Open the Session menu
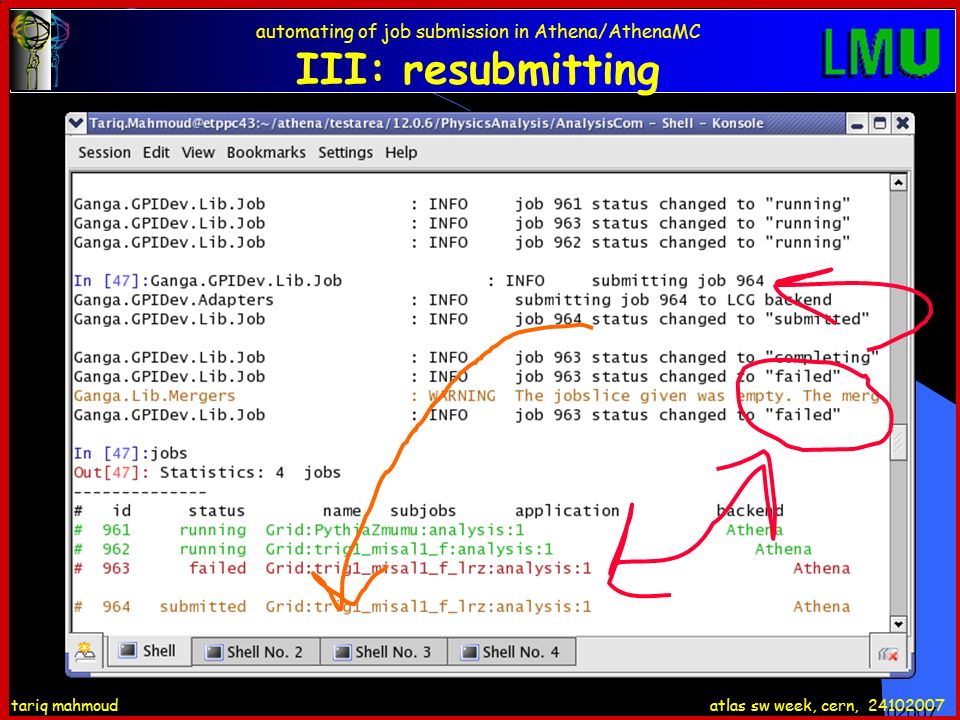This screenshot has height=720, width=960. 104,152
